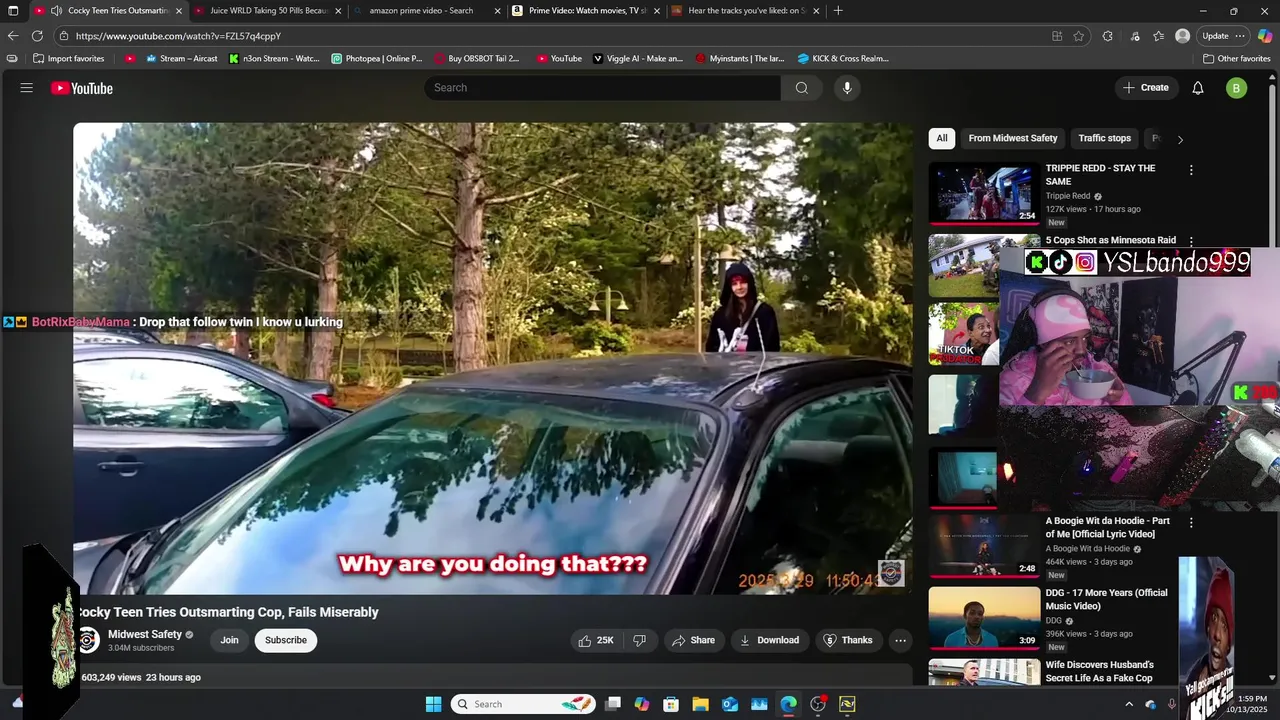1280x720 pixels.
Task: Go back in the browser
Action: [x=13, y=36]
